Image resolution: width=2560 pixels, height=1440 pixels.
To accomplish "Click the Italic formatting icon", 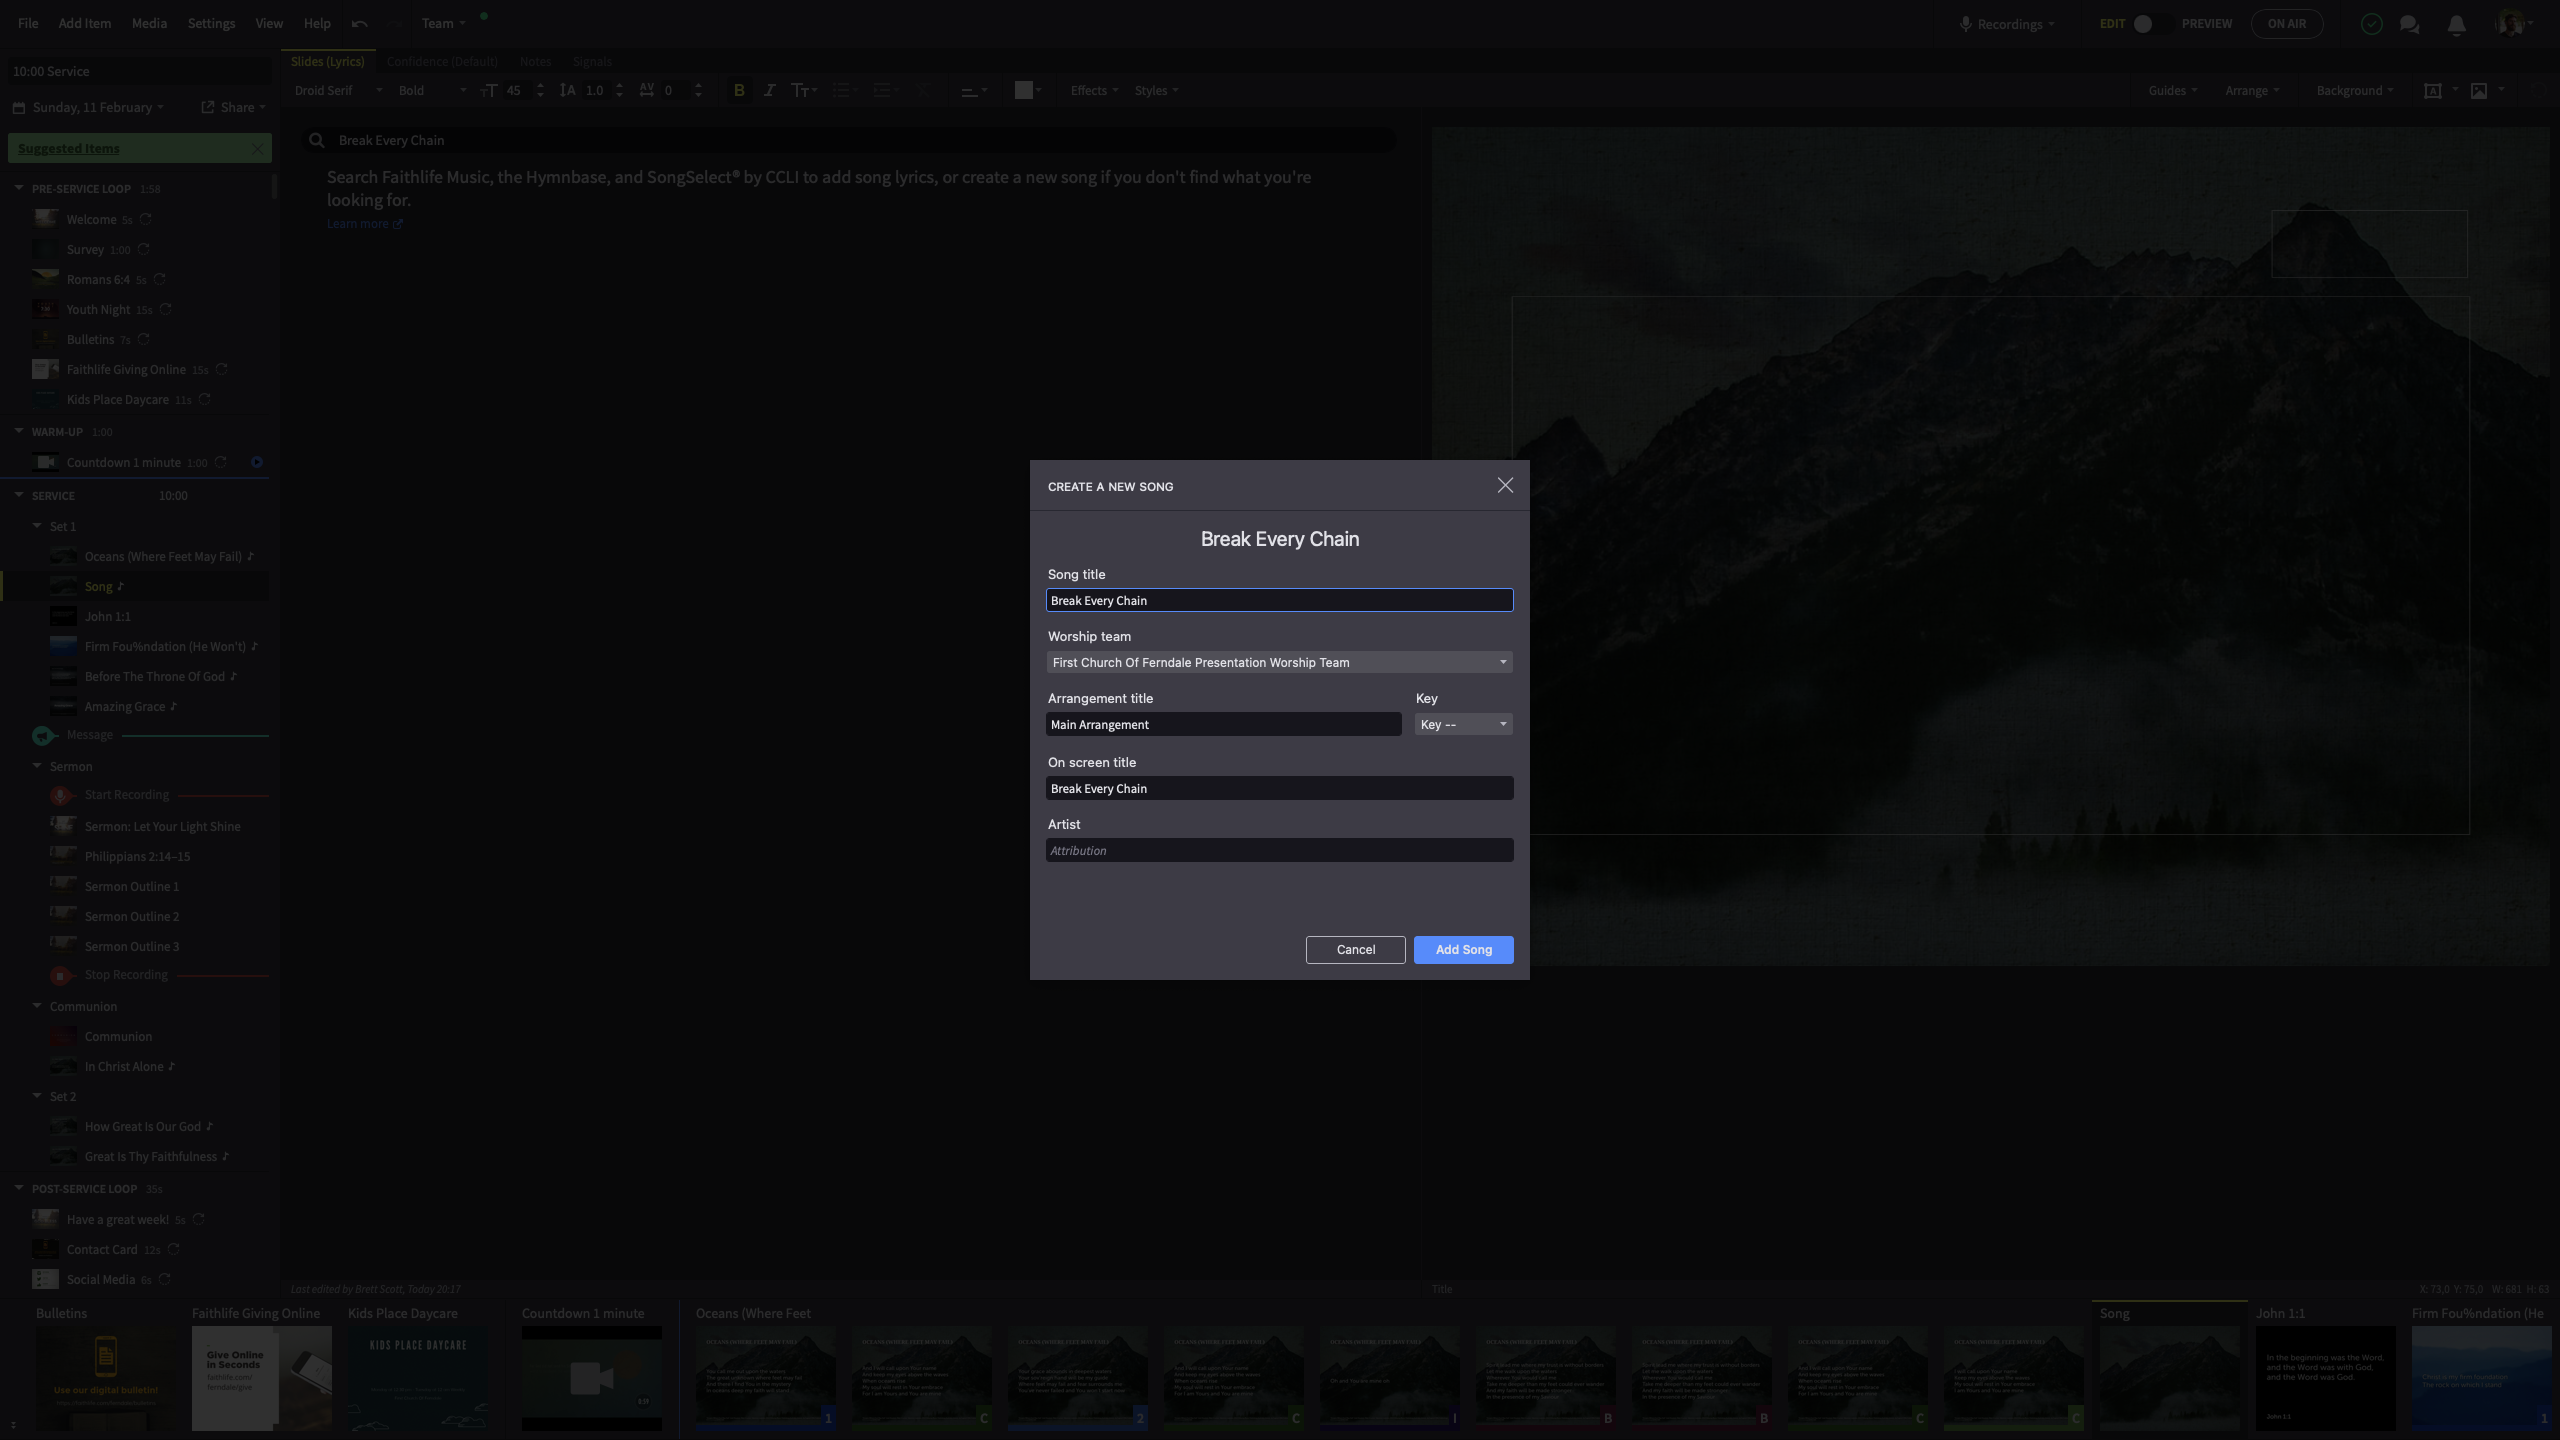I will pyautogui.click(x=769, y=90).
